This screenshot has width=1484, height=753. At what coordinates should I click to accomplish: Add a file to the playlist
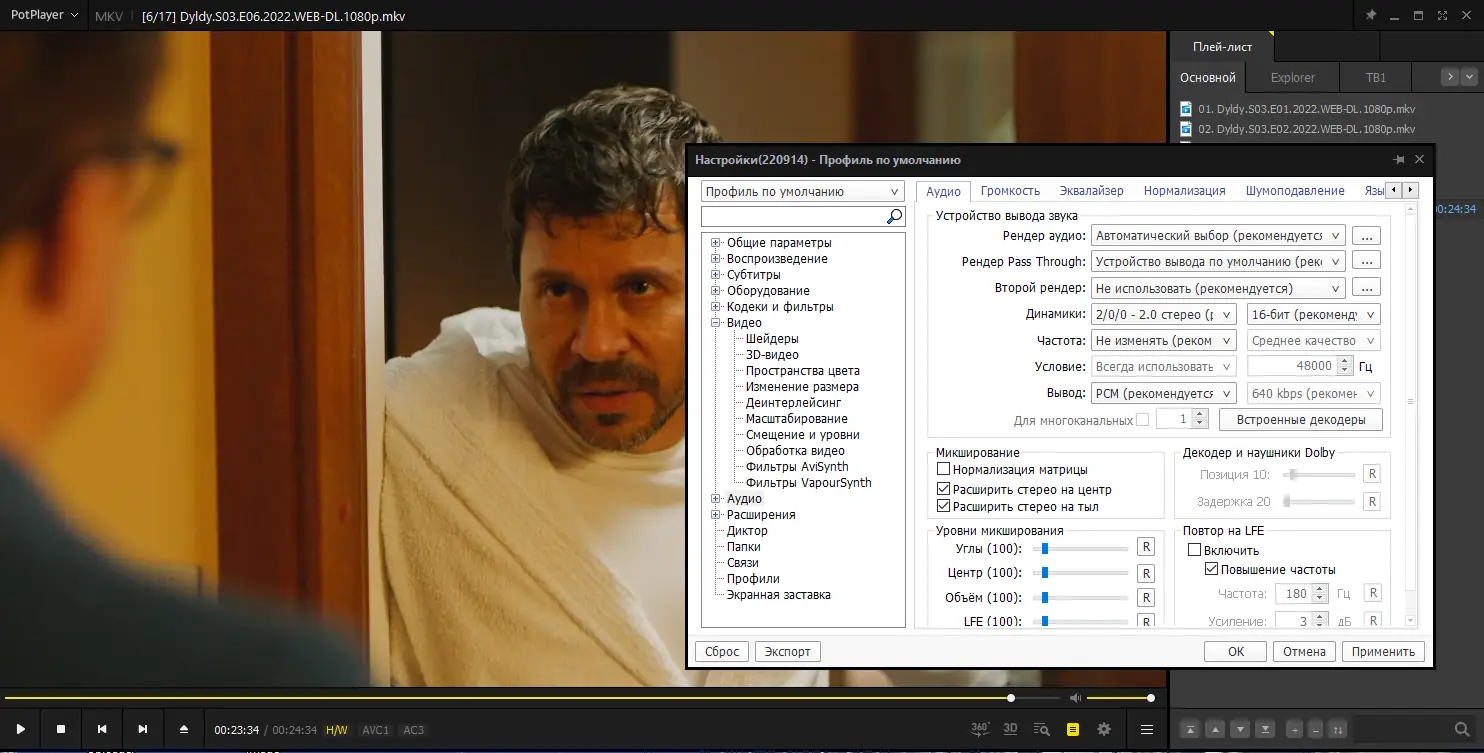point(1294,729)
